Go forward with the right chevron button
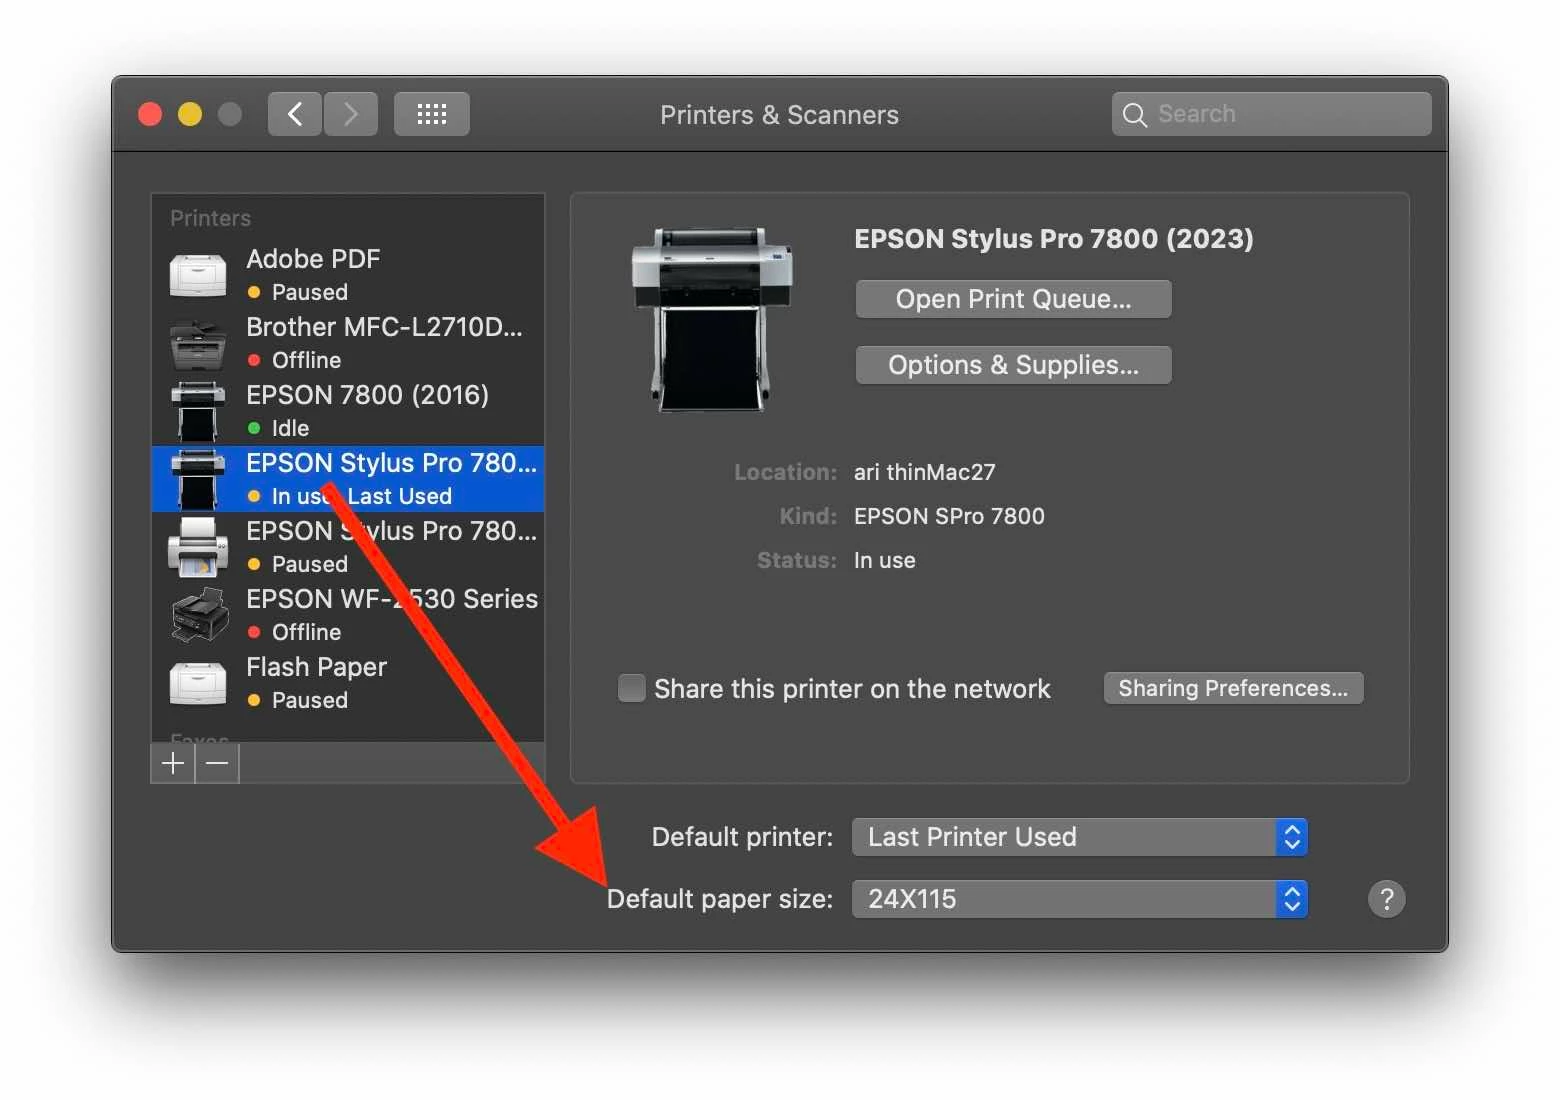The image size is (1560, 1100). click(x=350, y=114)
